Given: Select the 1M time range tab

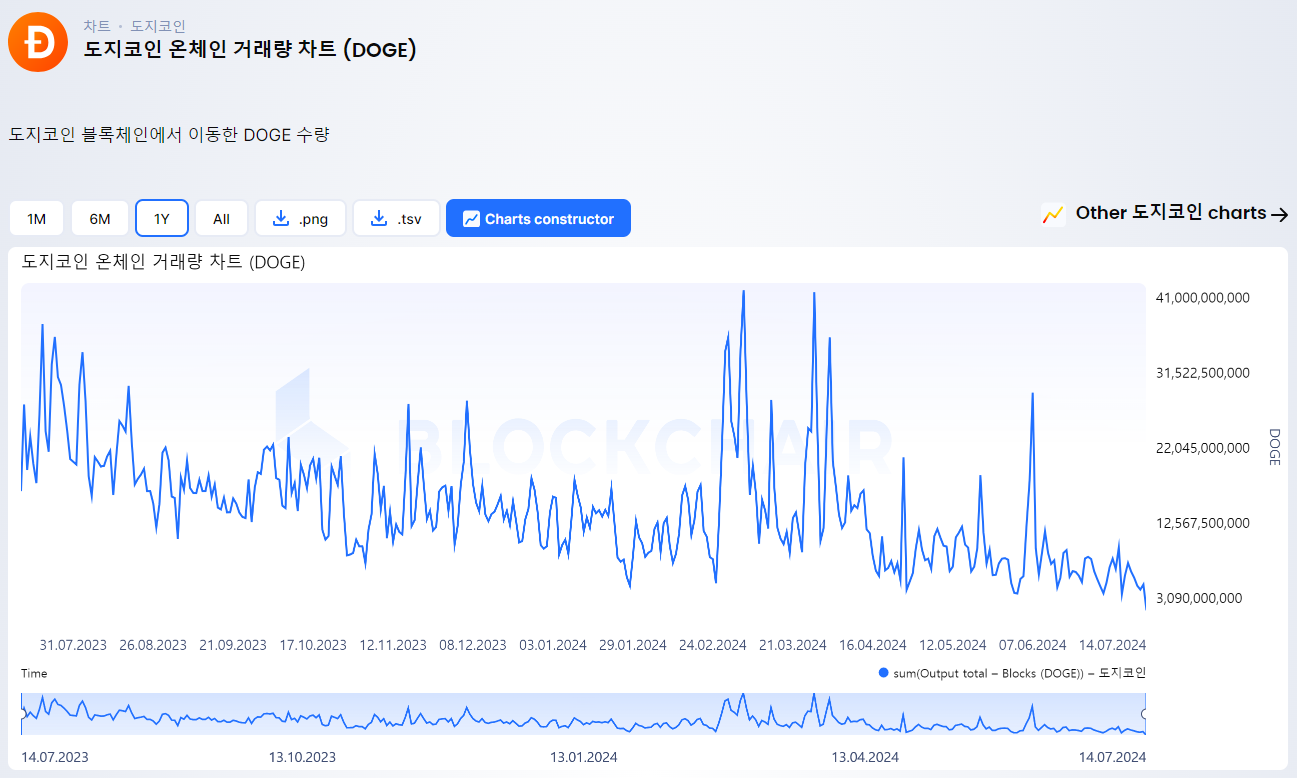Looking at the screenshot, I should pyautogui.click(x=37, y=219).
